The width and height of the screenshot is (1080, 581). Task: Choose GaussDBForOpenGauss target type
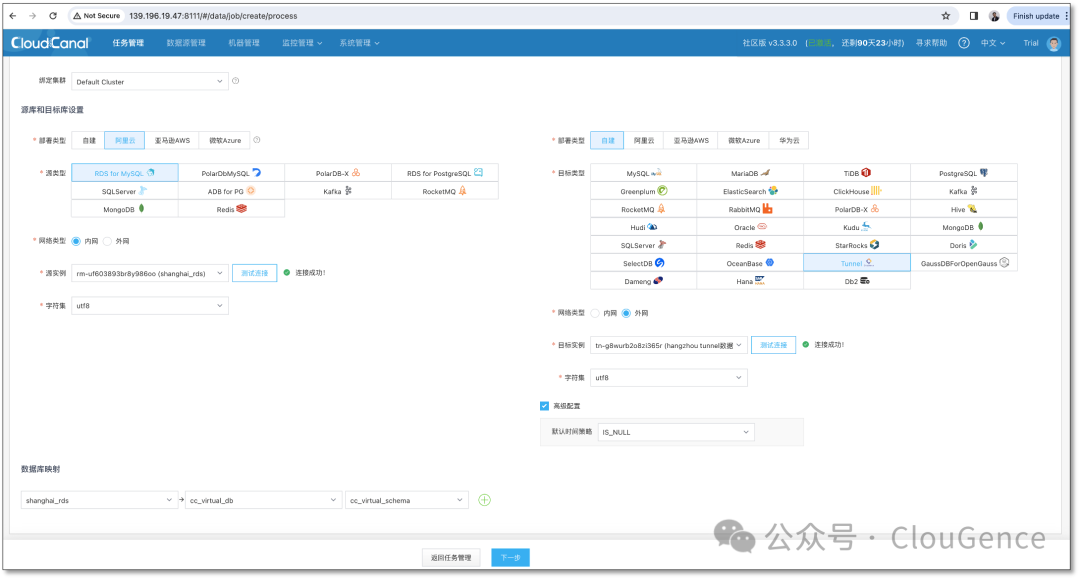click(x=964, y=262)
